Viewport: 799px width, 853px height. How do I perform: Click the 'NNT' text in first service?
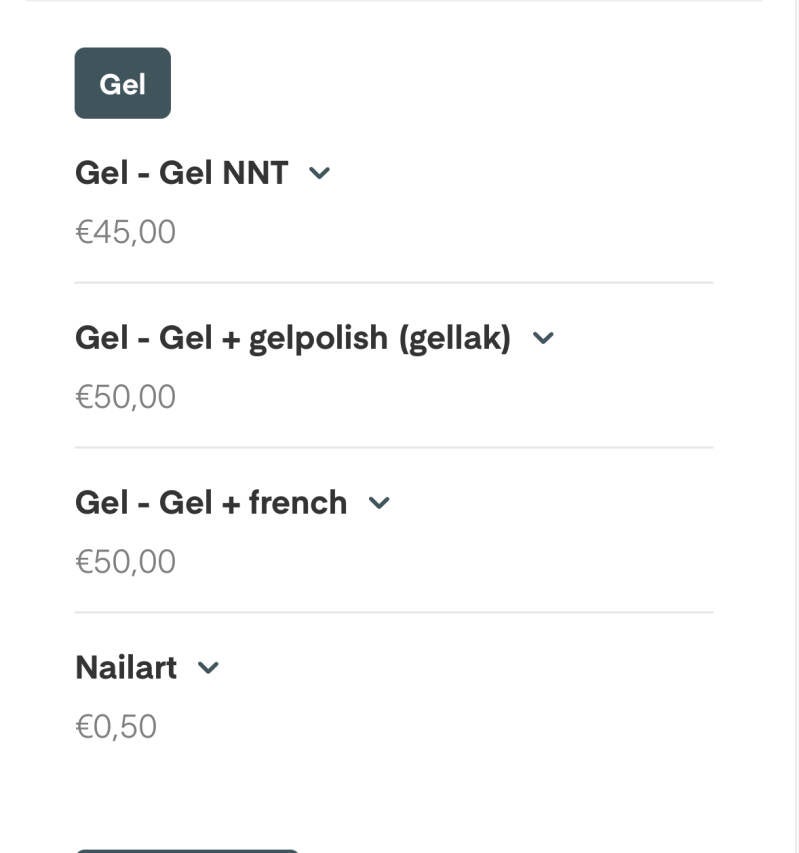(x=255, y=173)
